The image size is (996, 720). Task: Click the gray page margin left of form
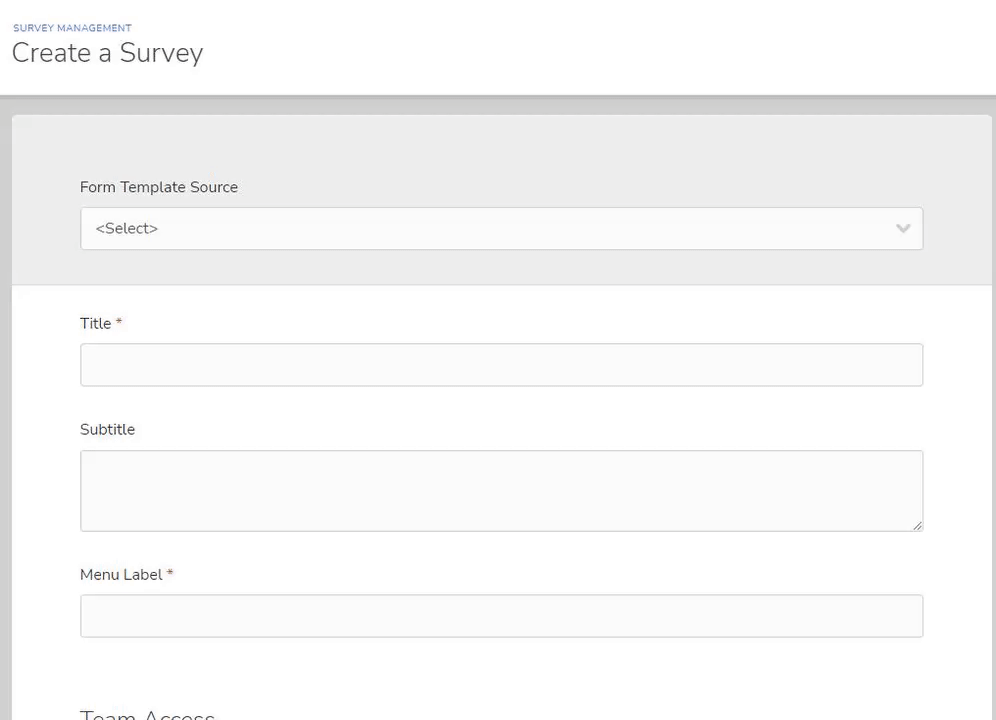[6, 413]
